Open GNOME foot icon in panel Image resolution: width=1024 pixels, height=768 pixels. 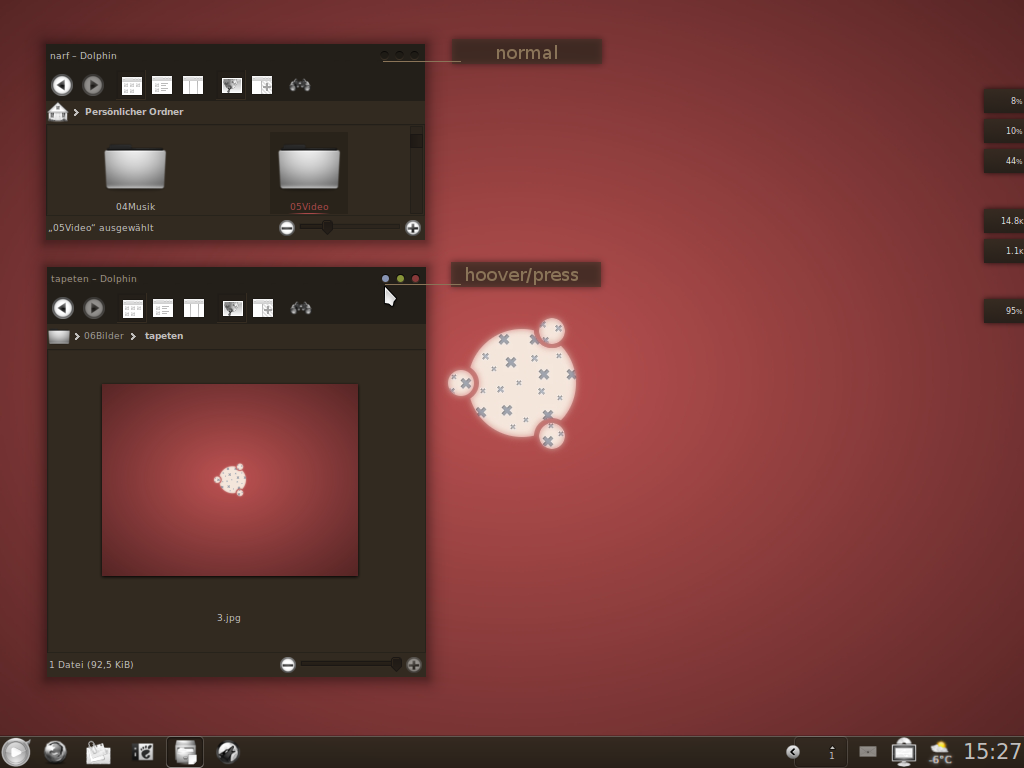point(143,752)
